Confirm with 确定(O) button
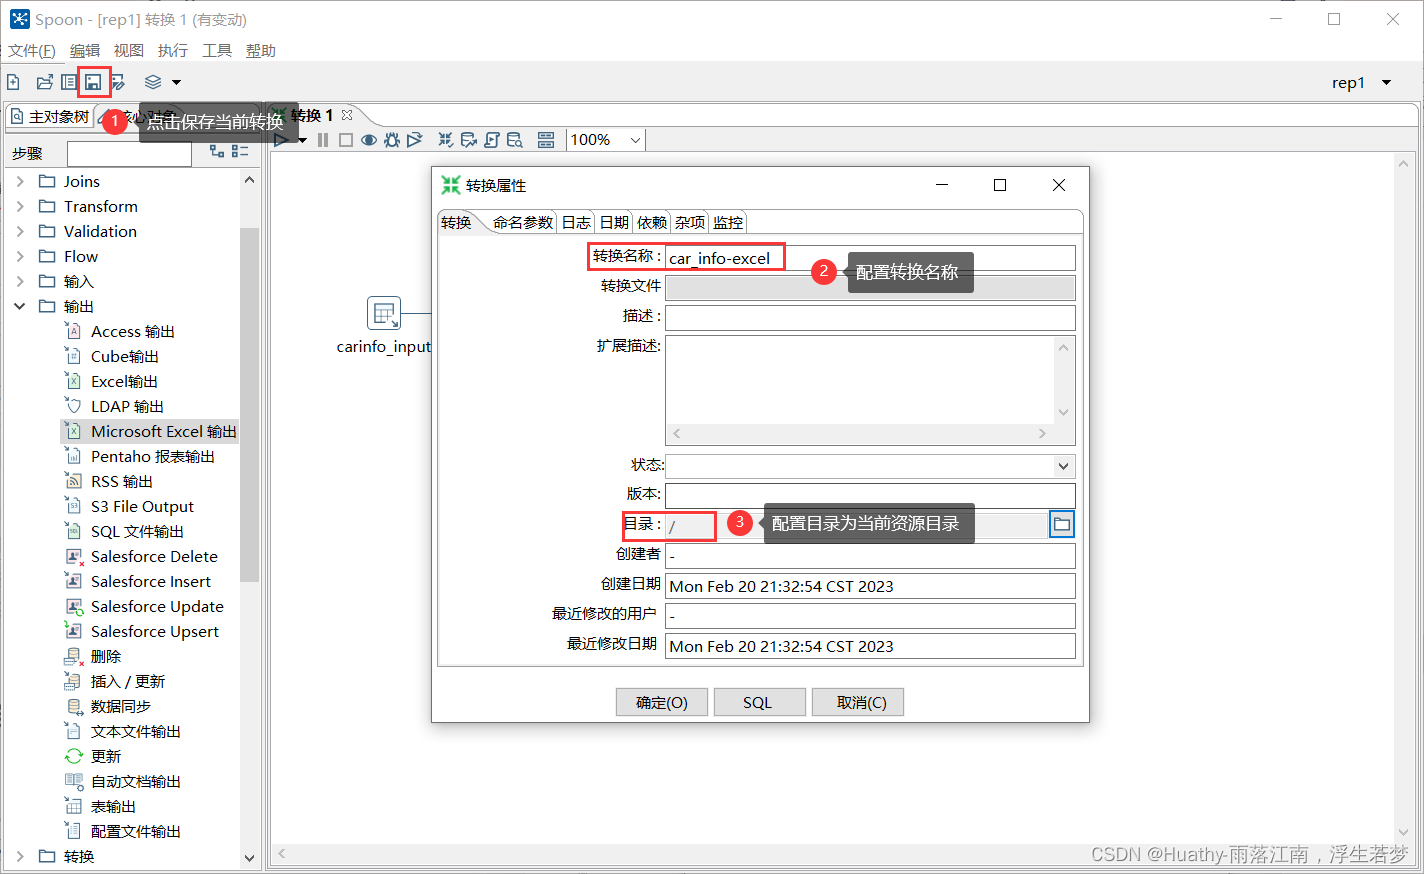The width and height of the screenshot is (1424, 874). pos(662,702)
